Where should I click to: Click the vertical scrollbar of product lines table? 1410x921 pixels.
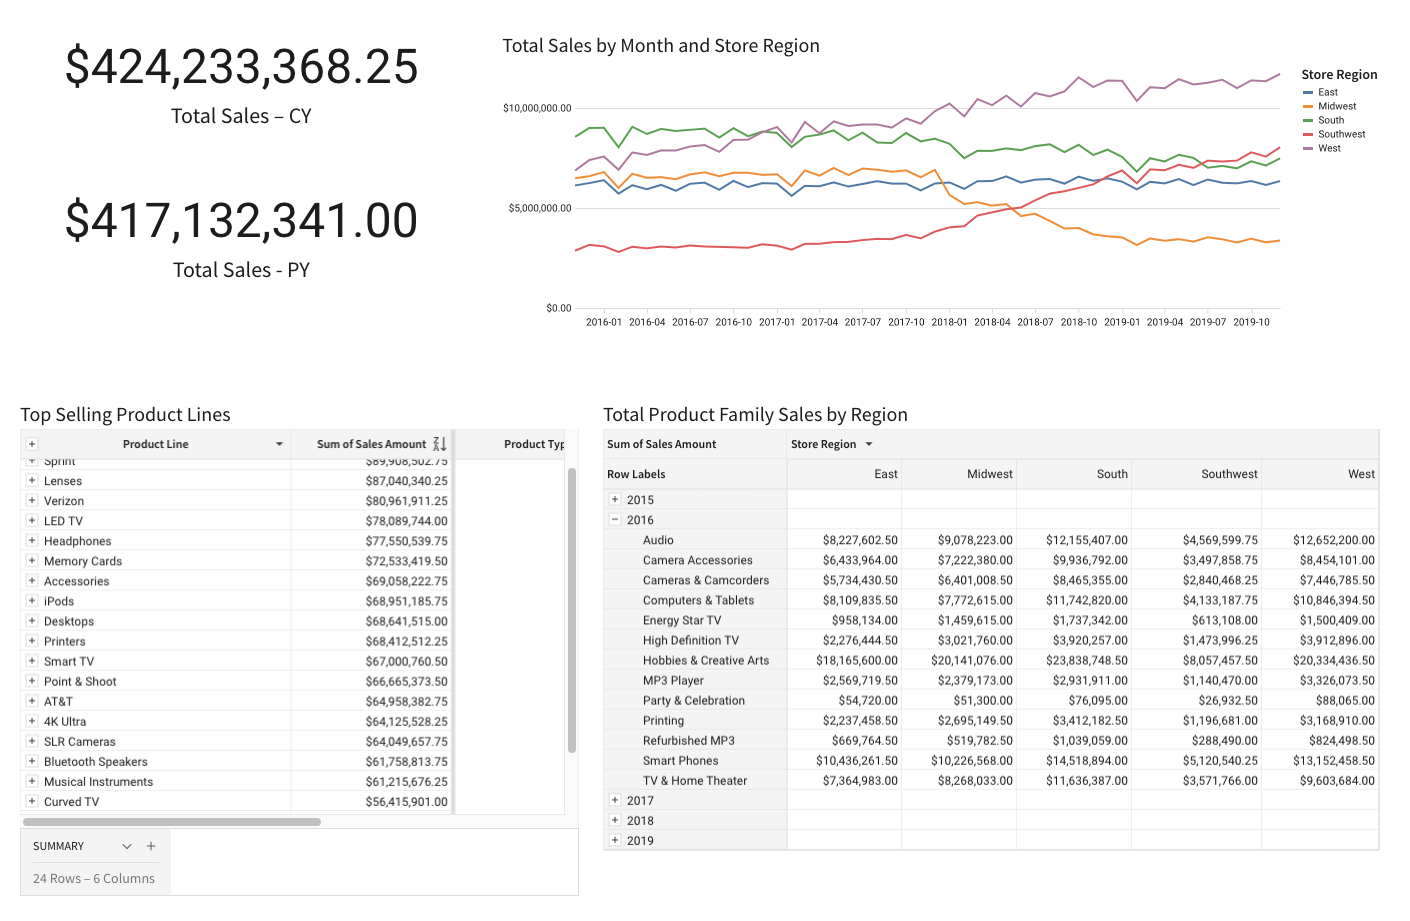(572, 610)
